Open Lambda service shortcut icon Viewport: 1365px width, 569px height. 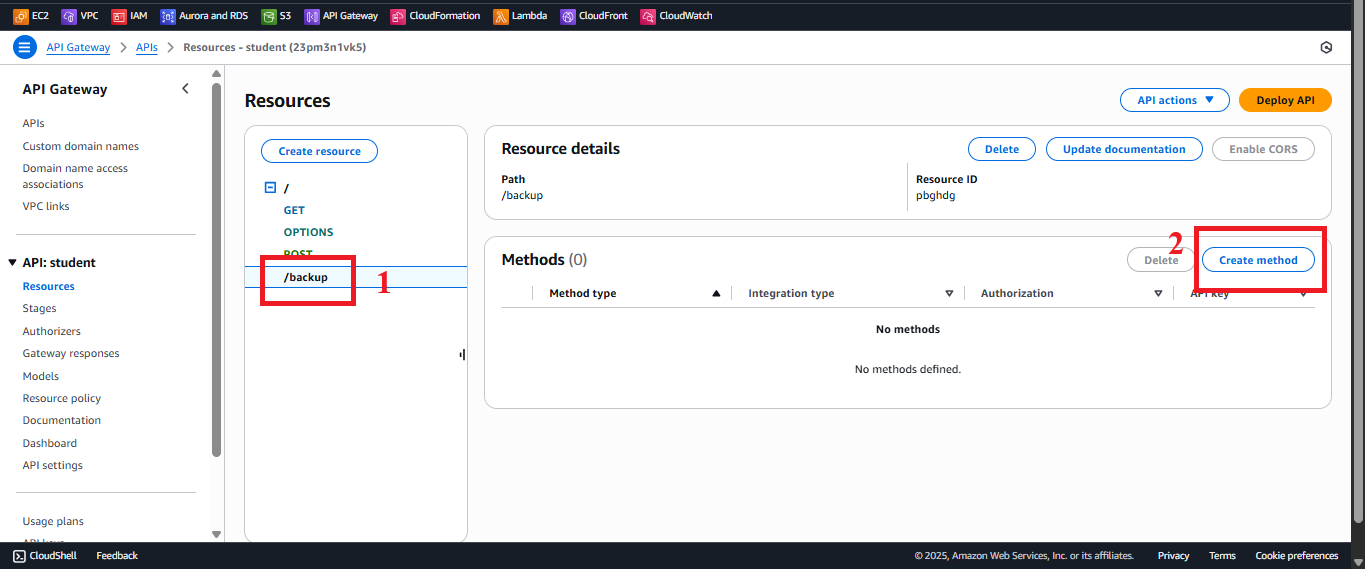(500, 16)
